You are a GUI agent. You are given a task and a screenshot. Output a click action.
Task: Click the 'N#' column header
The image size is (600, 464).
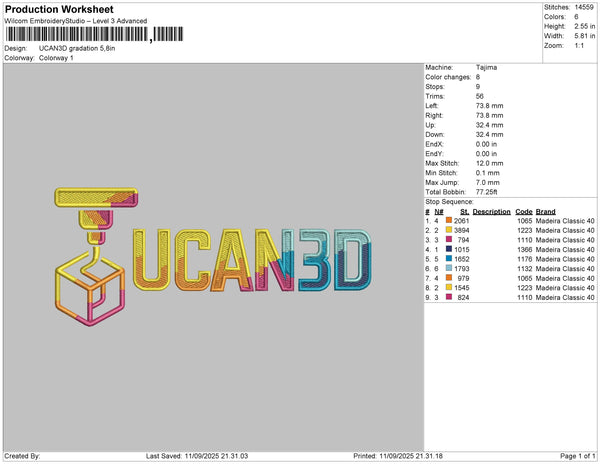click(x=439, y=212)
